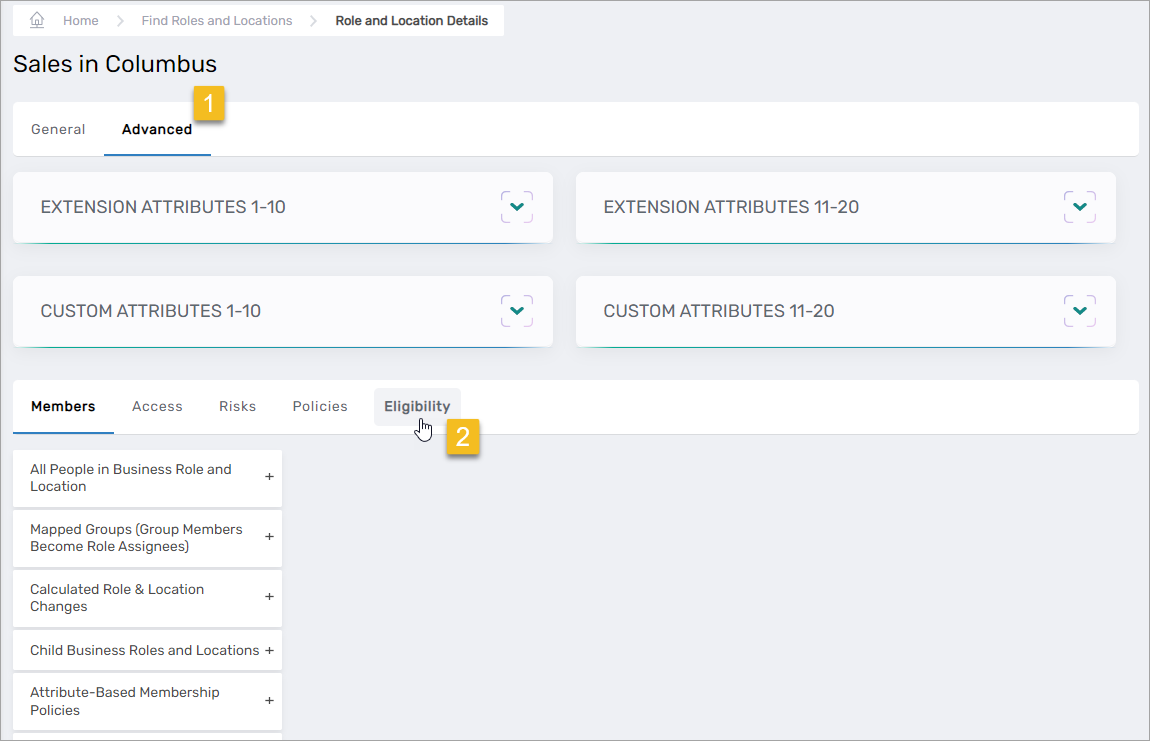Open the Custom Attributes 11-20 chevron
1150x741 pixels.
[x=1080, y=310]
